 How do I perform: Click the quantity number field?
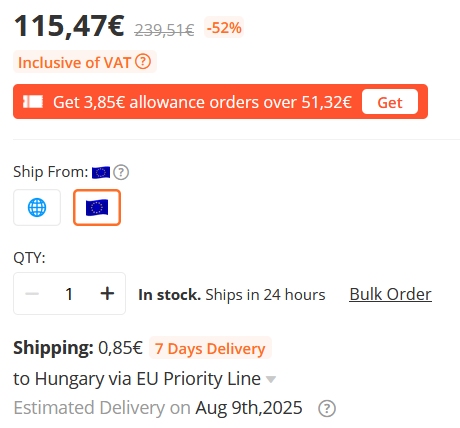tap(69, 294)
